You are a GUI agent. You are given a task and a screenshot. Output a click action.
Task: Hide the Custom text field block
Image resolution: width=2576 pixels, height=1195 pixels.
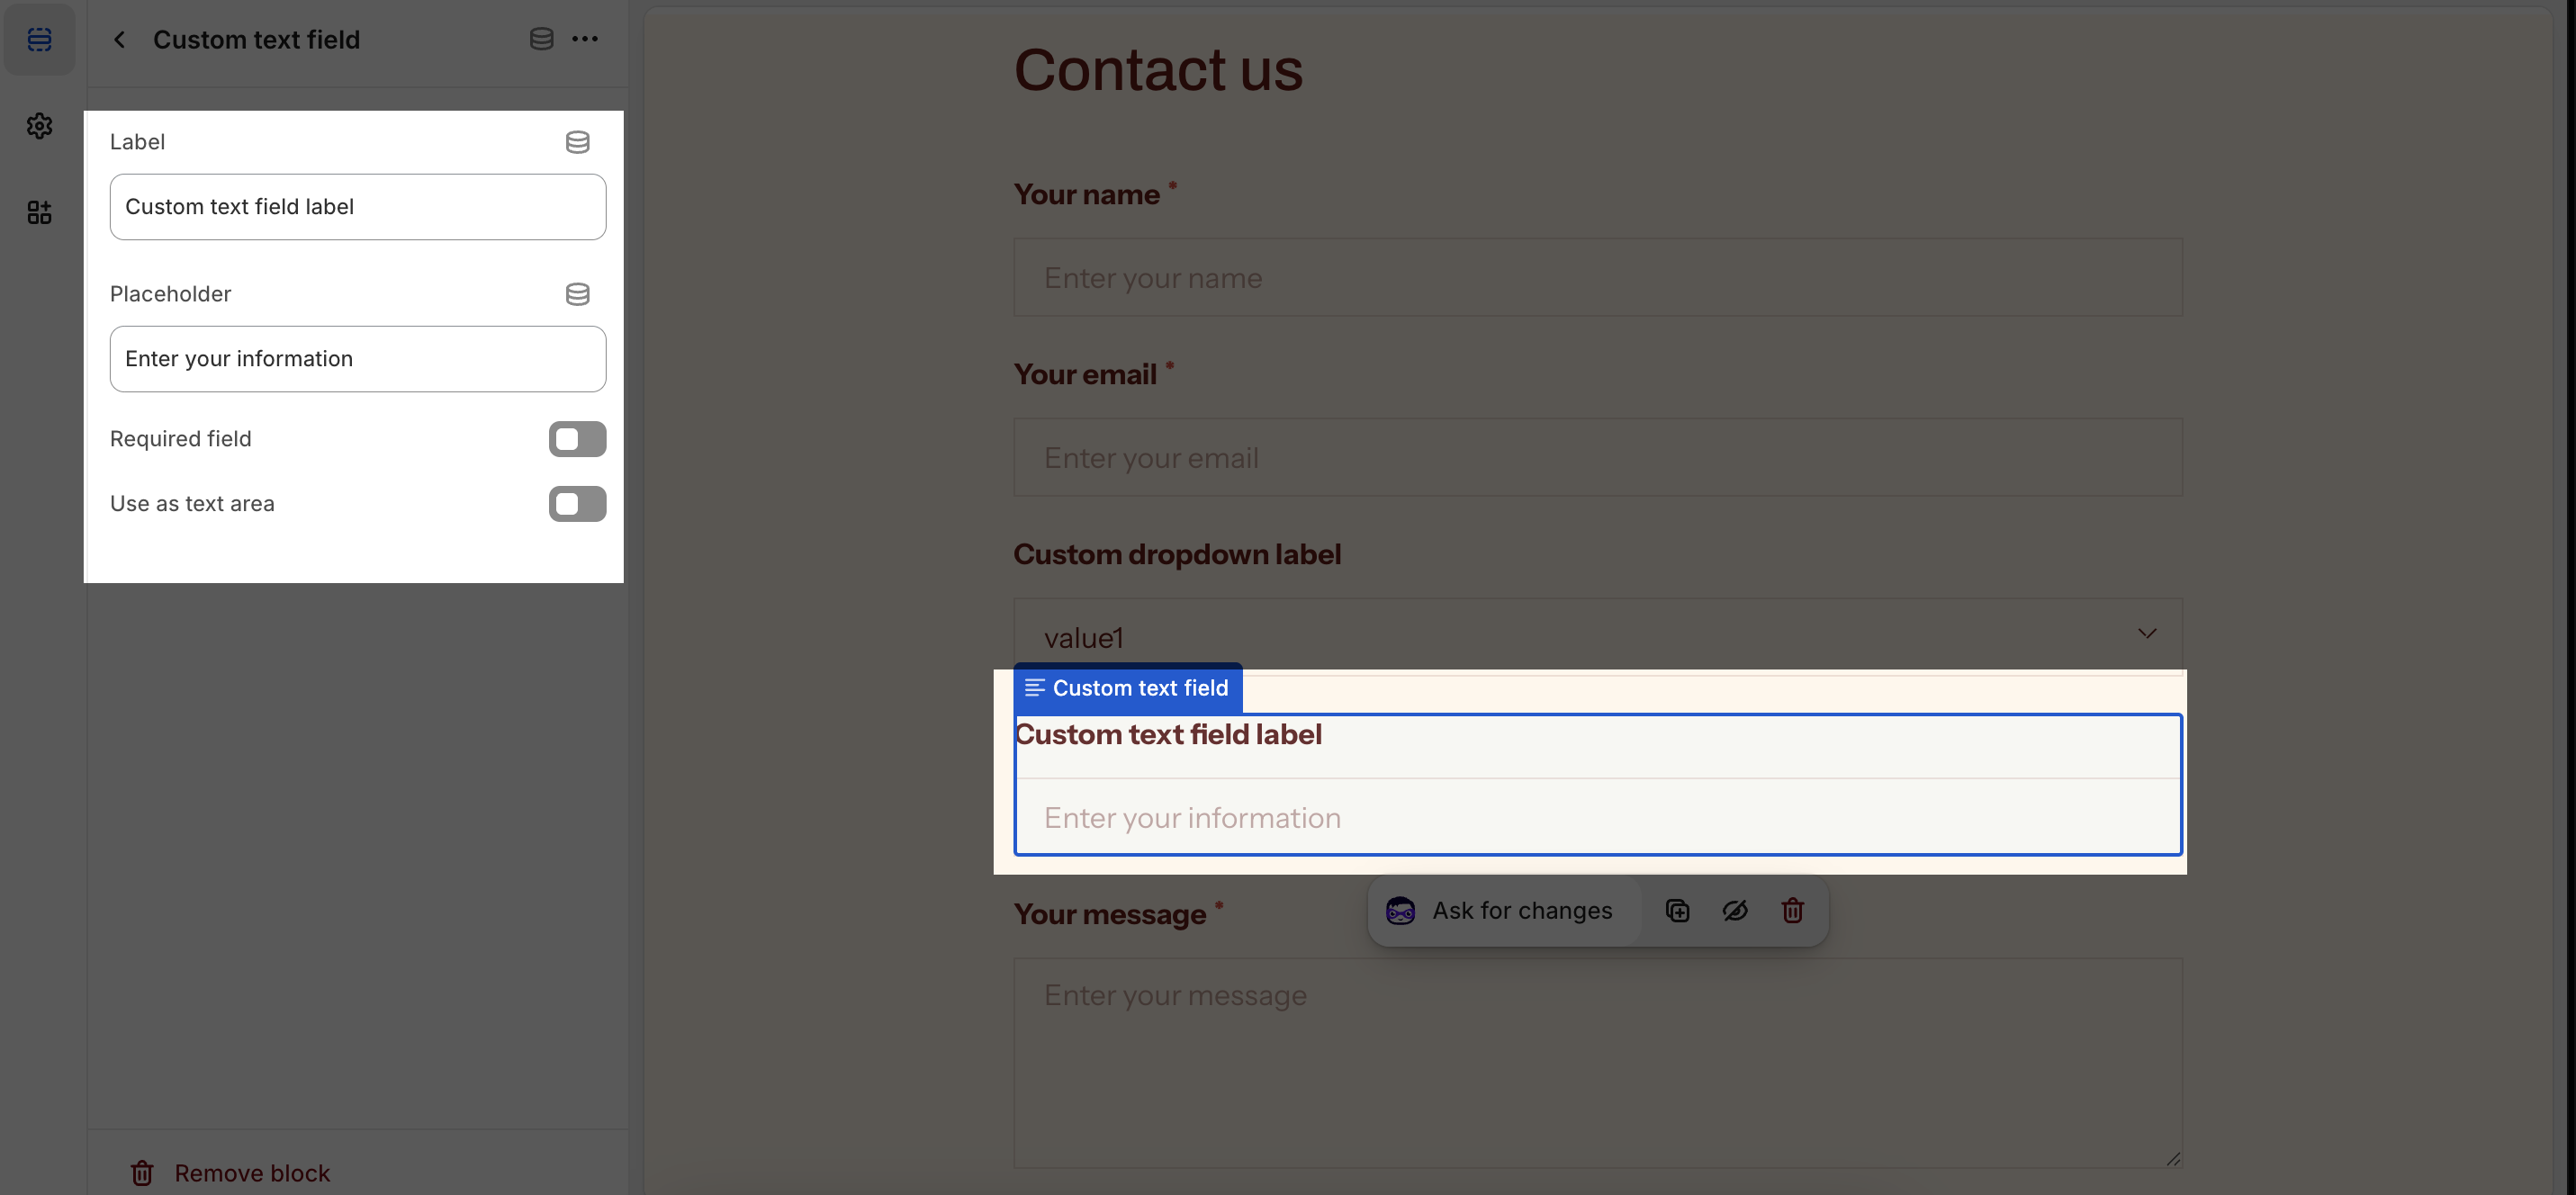(1734, 911)
